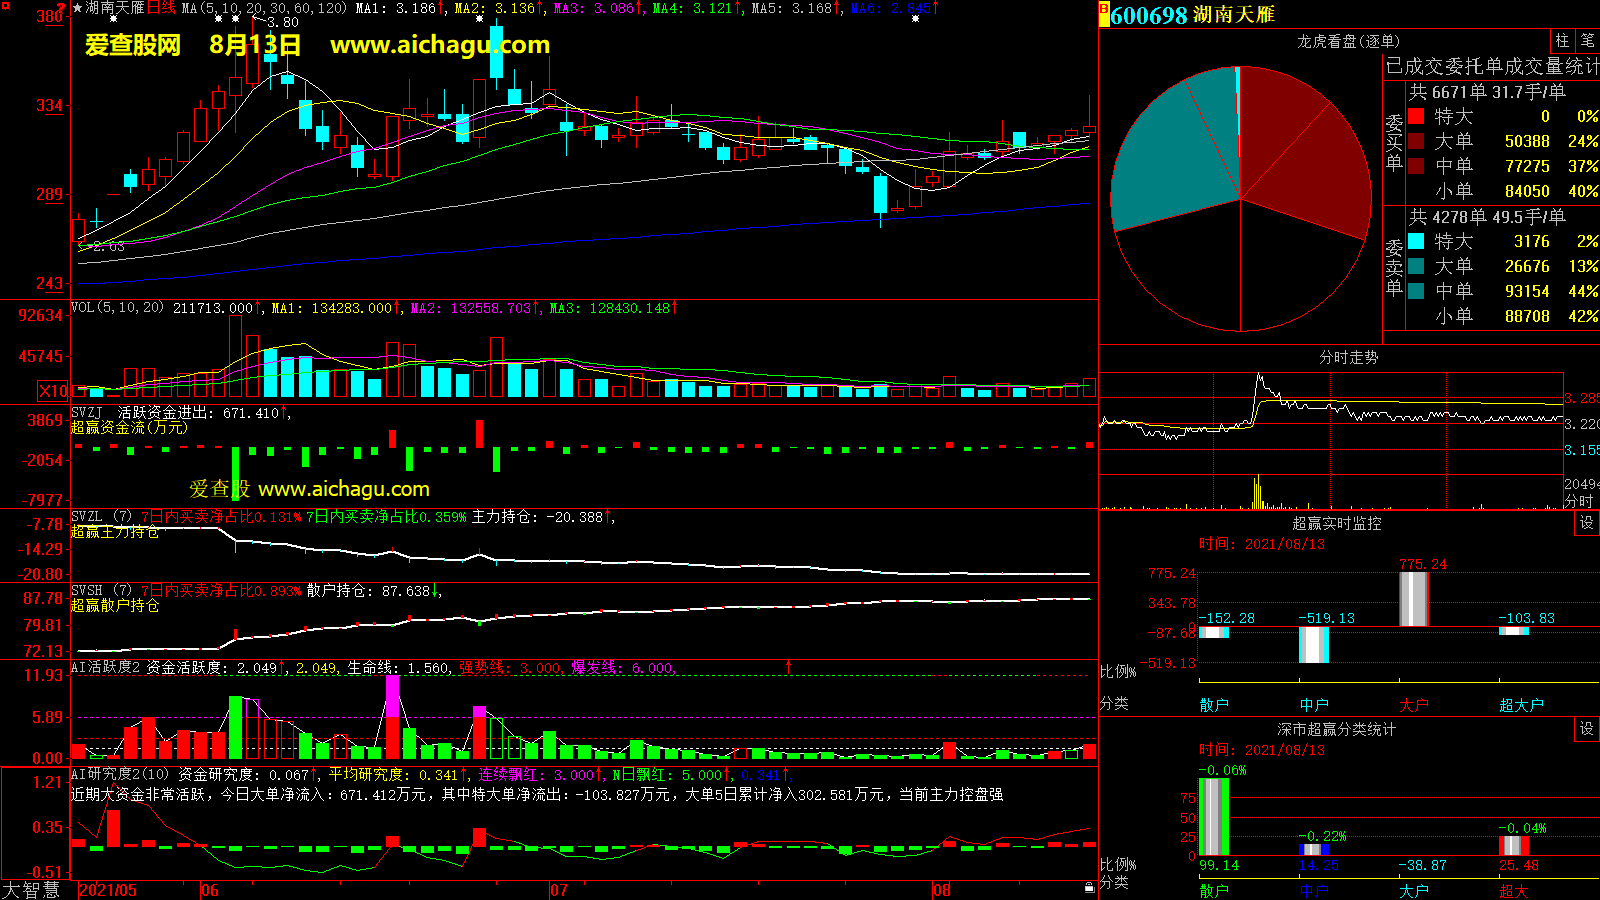Click the red question mark help icon
Screen dimensions: 1600x900
tap(61, 7)
